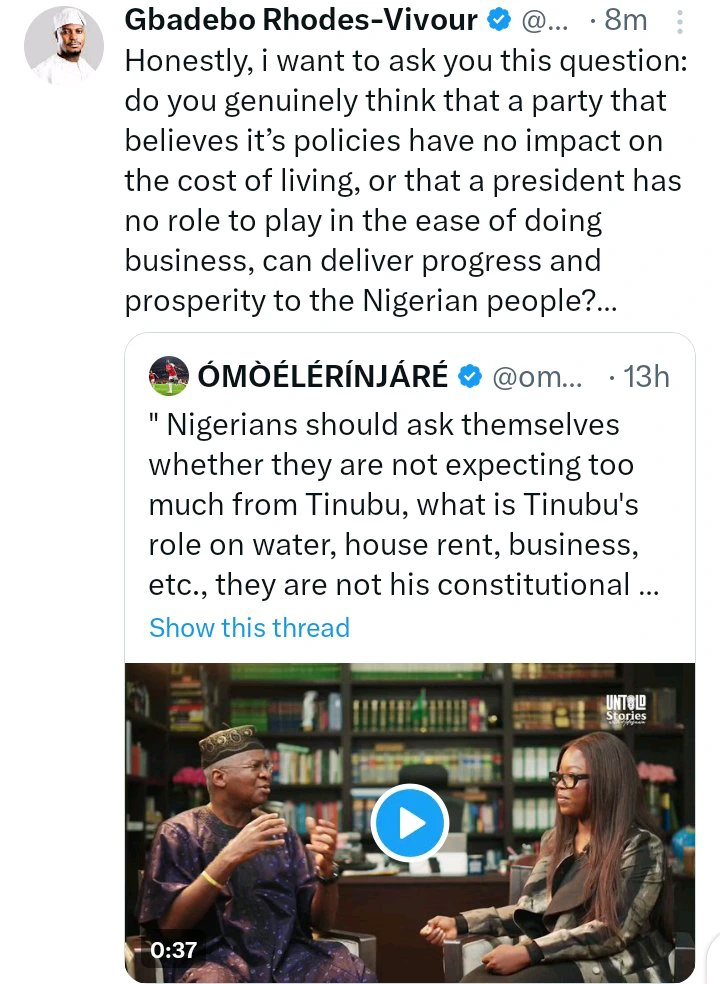Click Gbadebo's truncated @ handle
This screenshot has height=984, width=720.
point(544,21)
